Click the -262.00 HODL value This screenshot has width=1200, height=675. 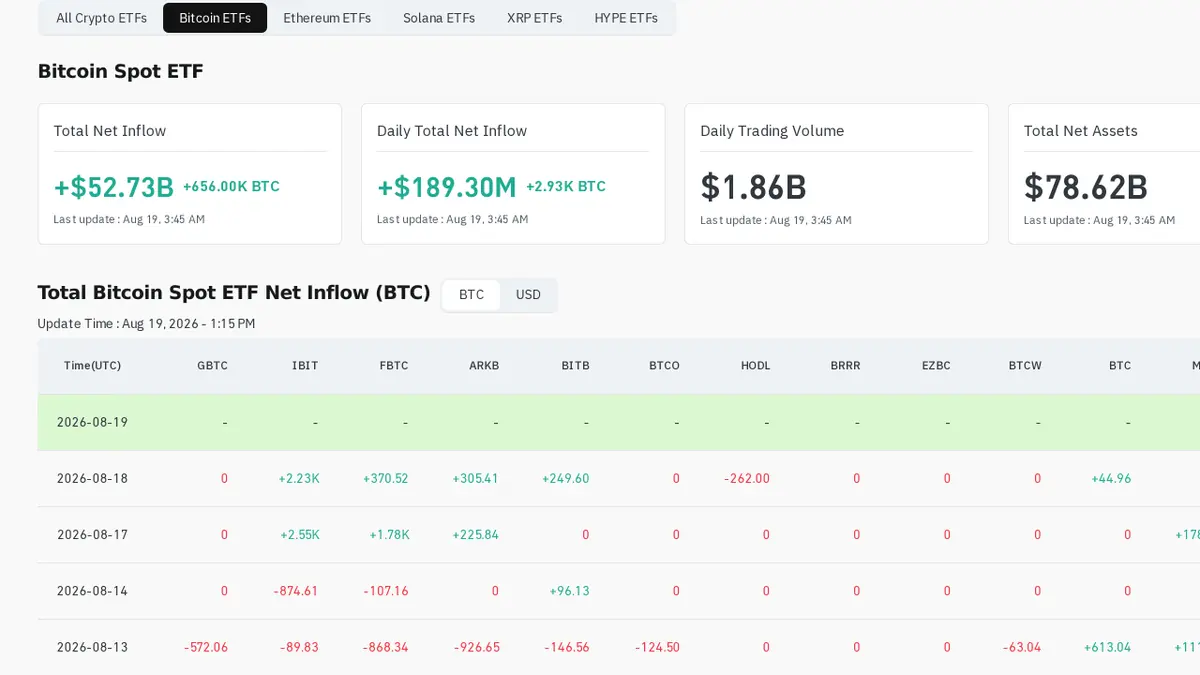click(747, 479)
